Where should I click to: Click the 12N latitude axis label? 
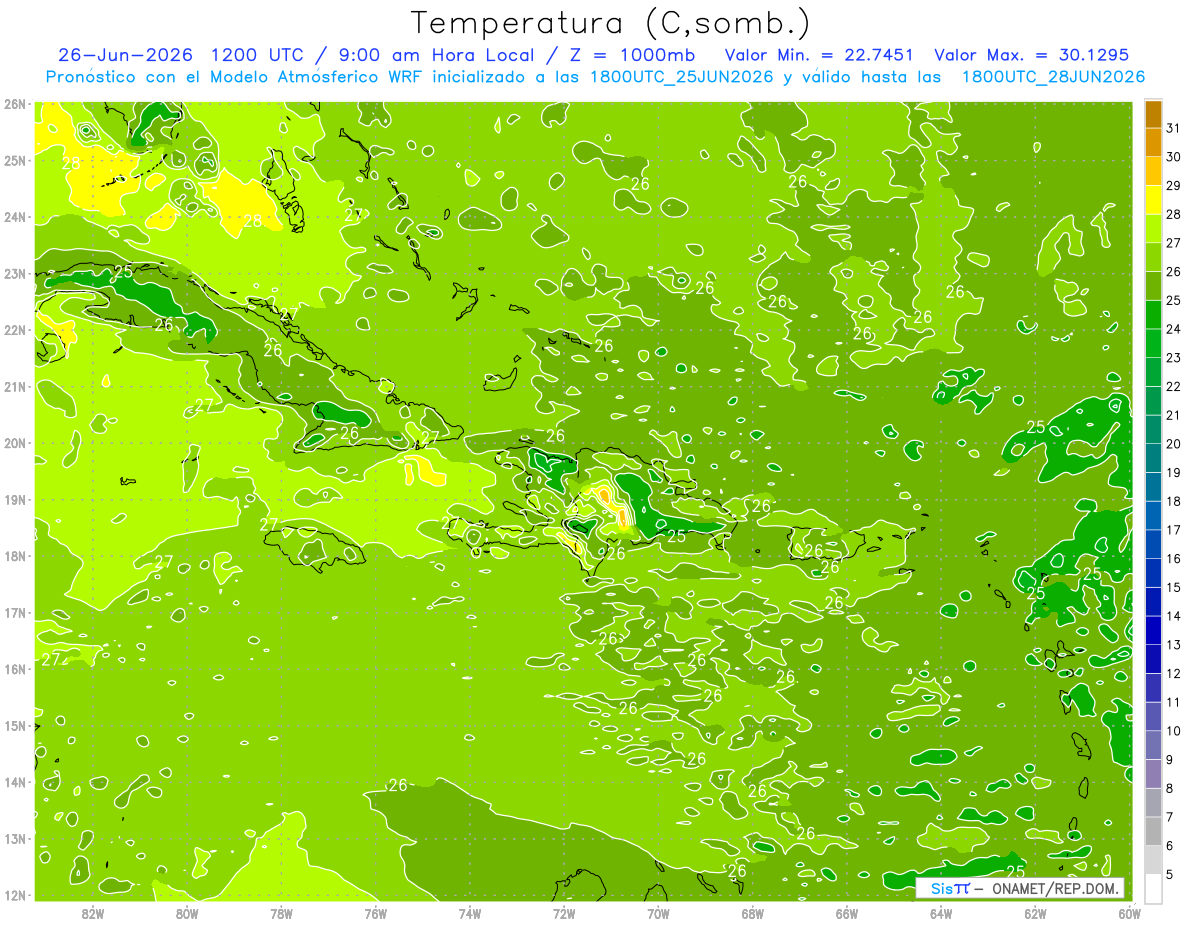15,895
